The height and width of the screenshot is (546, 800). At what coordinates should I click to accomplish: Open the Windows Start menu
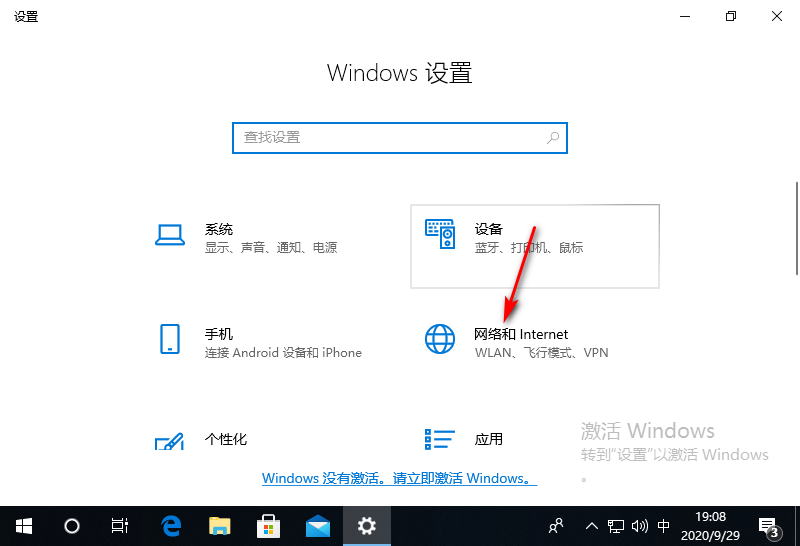[23, 526]
